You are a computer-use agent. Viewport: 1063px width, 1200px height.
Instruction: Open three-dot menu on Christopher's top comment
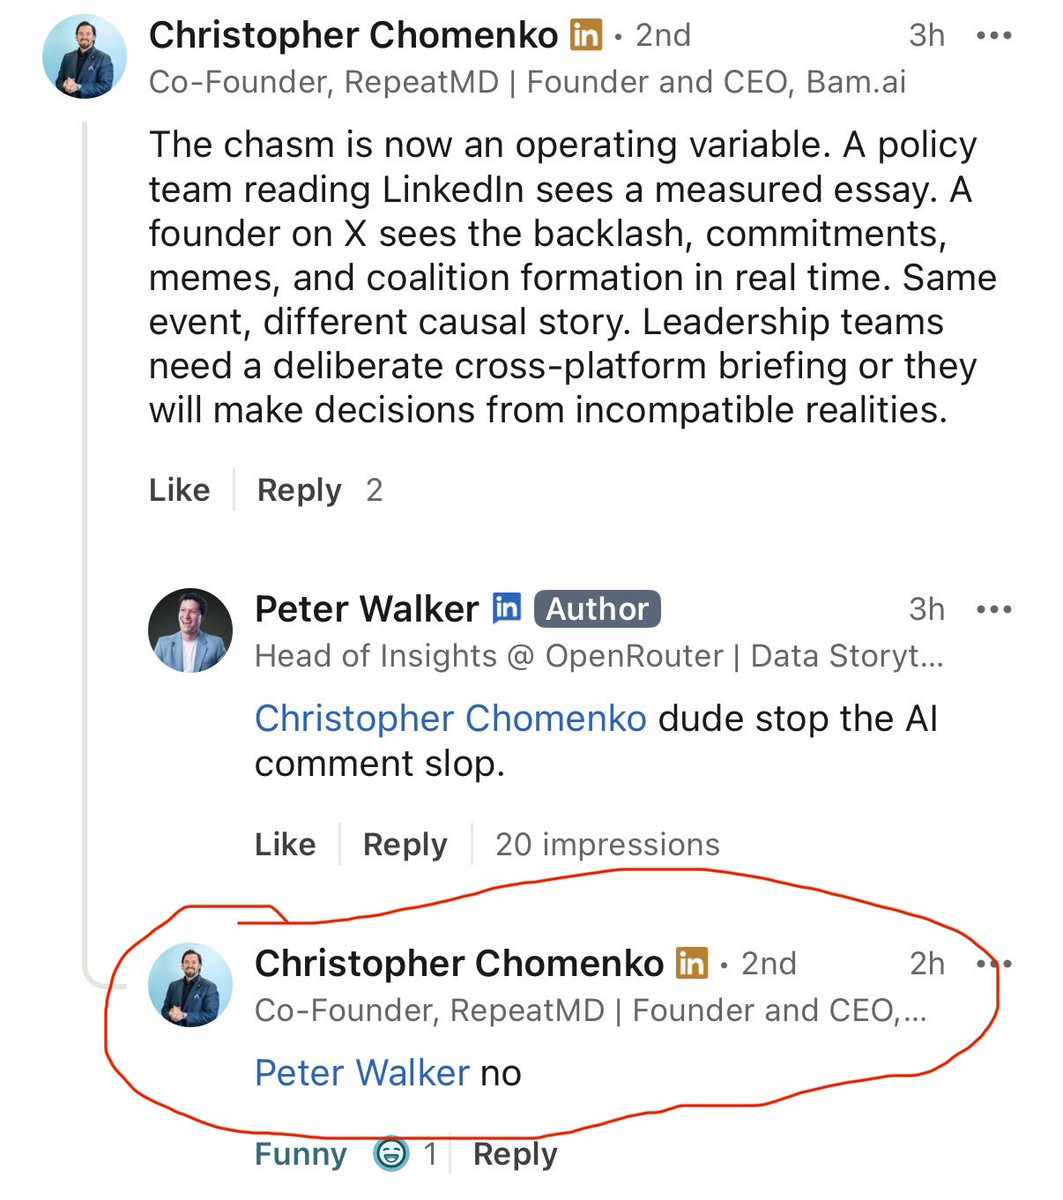click(993, 36)
